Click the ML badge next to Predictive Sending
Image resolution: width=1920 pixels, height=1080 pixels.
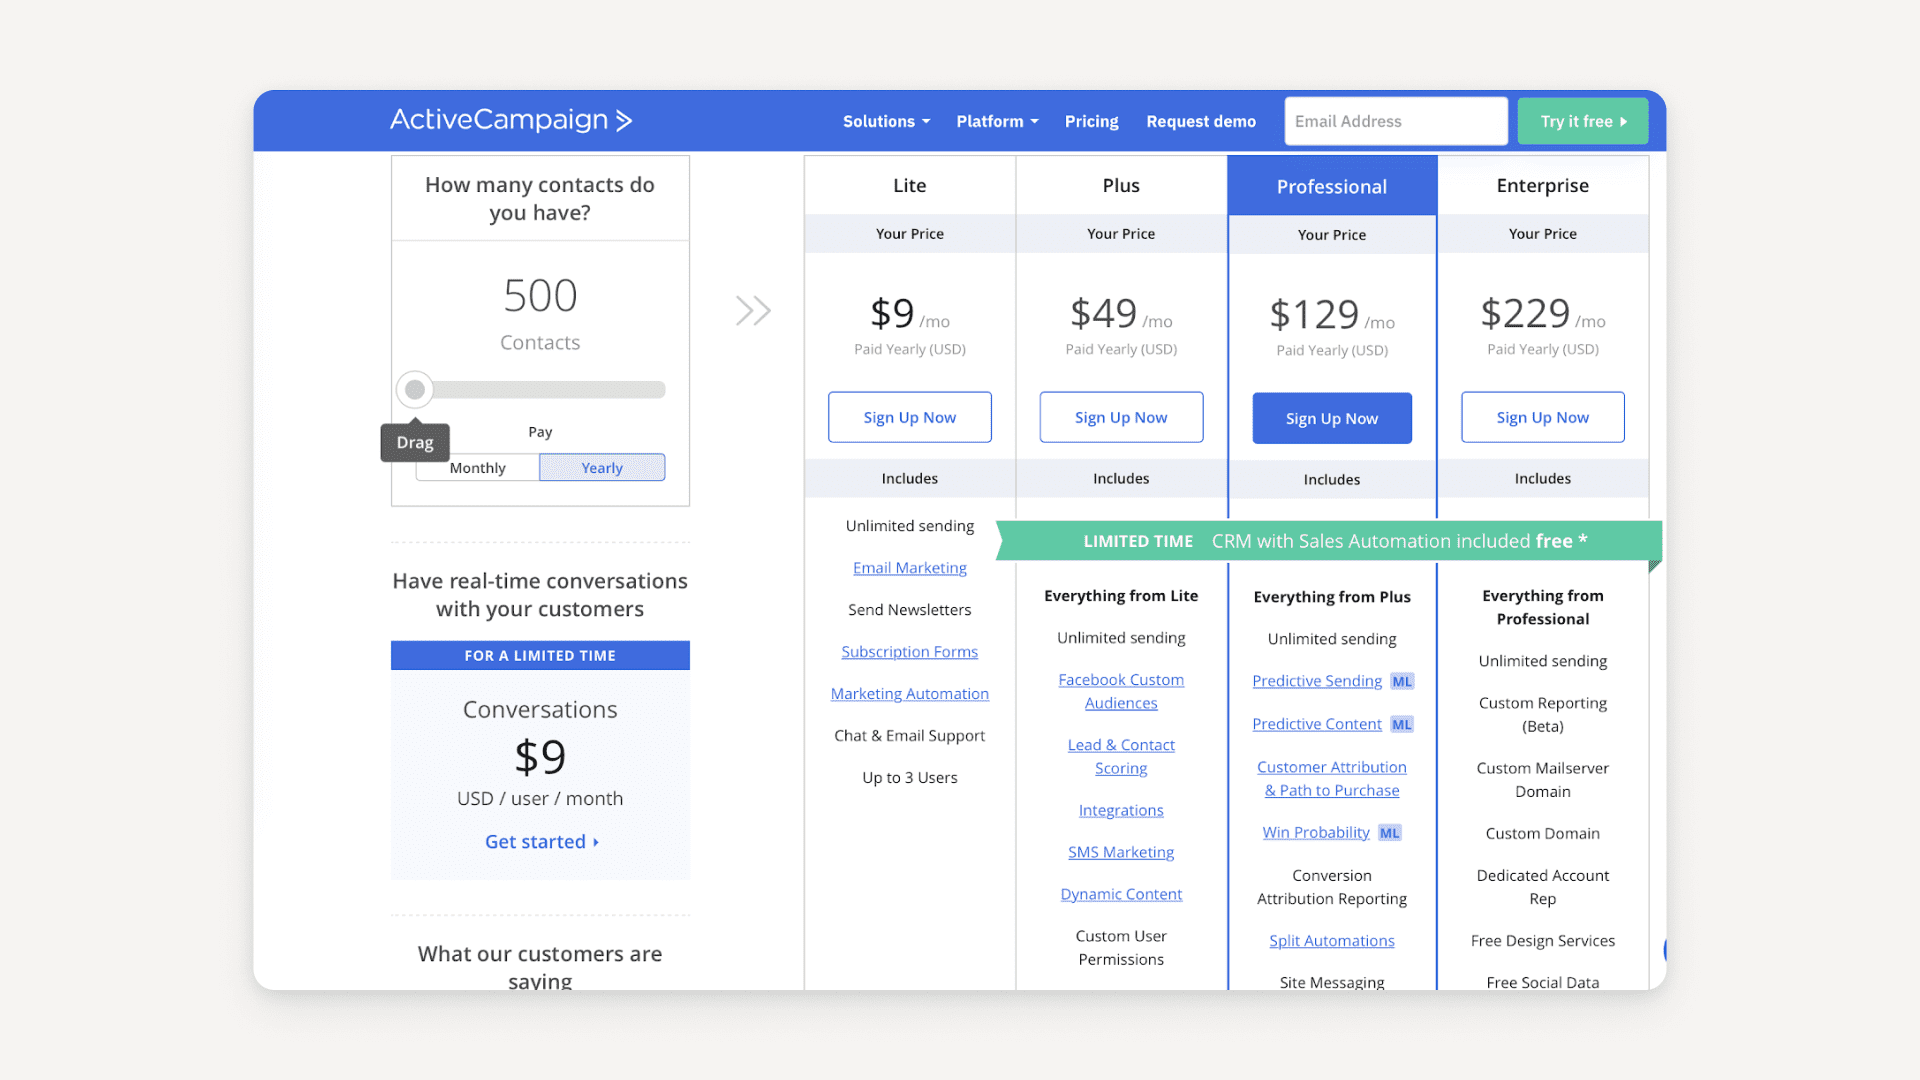(1401, 681)
